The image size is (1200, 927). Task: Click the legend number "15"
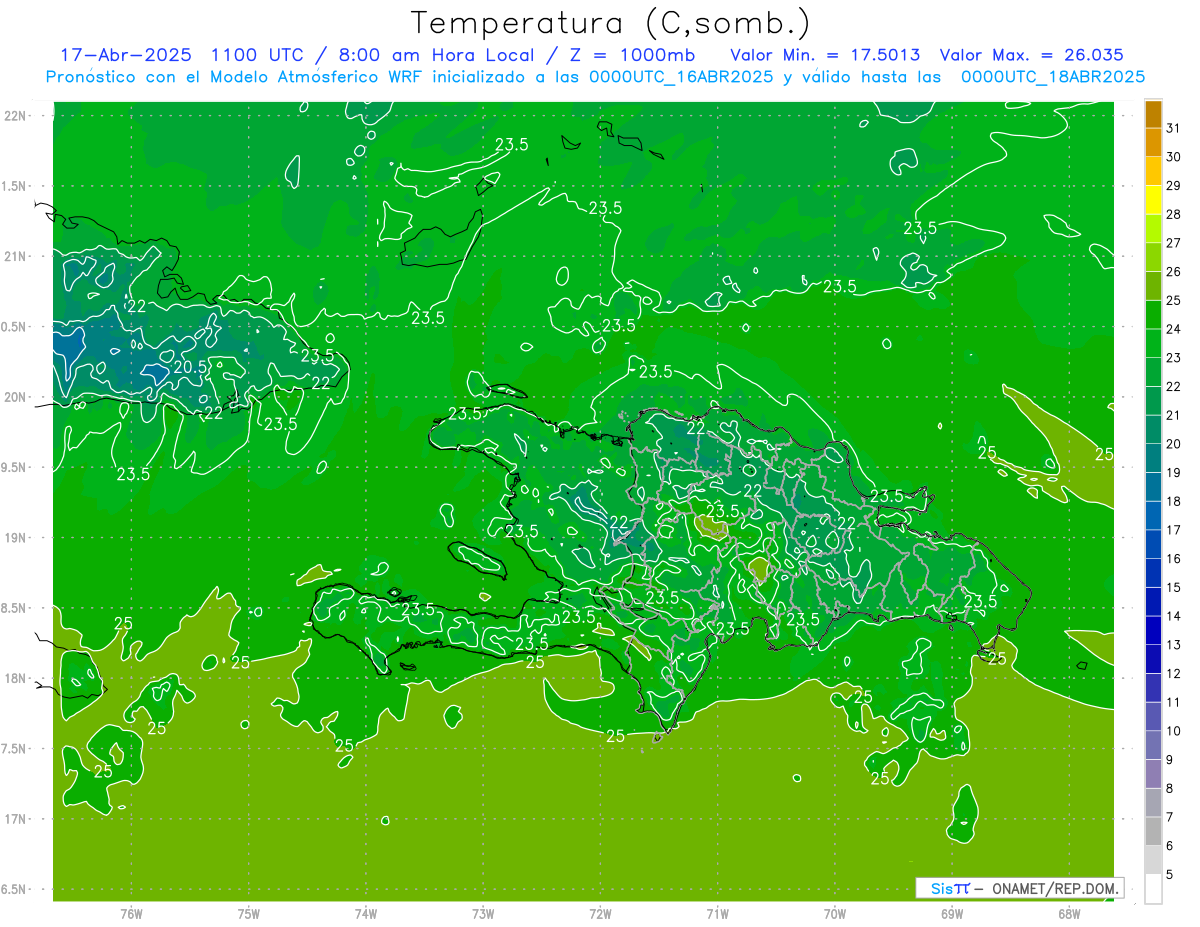pos(1174,587)
